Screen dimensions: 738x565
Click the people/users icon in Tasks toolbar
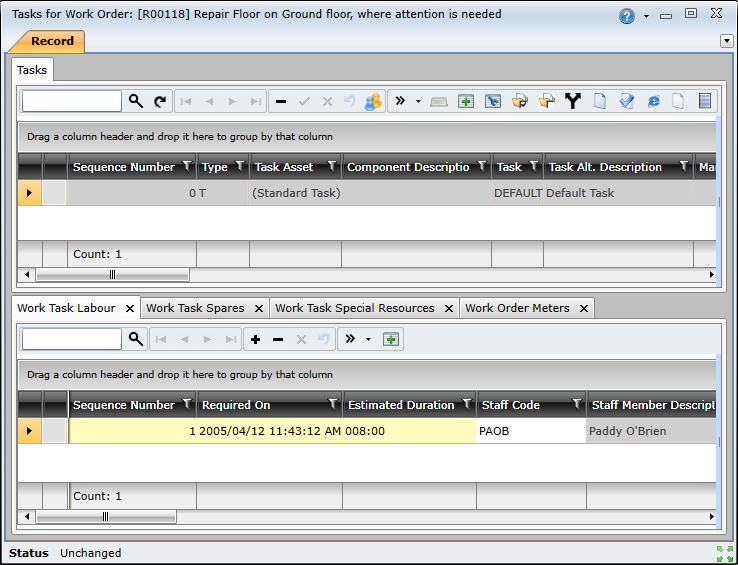tap(373, 101)
